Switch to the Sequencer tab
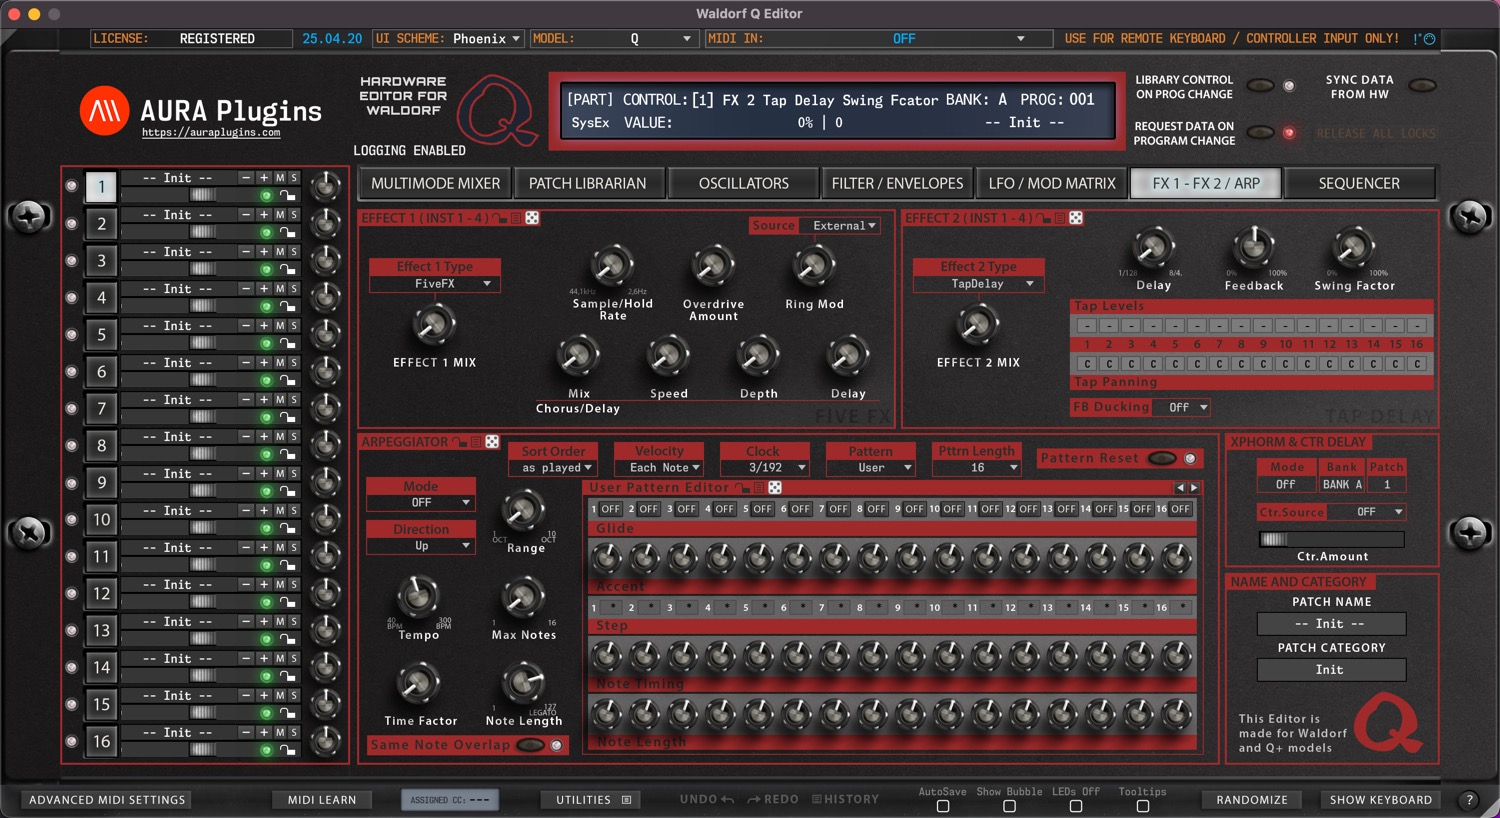1500x818 pixels. pyautogui.click(x=1359, y=184)
